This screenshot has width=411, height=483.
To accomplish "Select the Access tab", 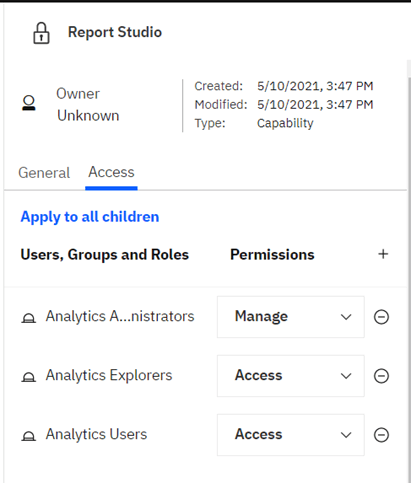I will point(111,173).
